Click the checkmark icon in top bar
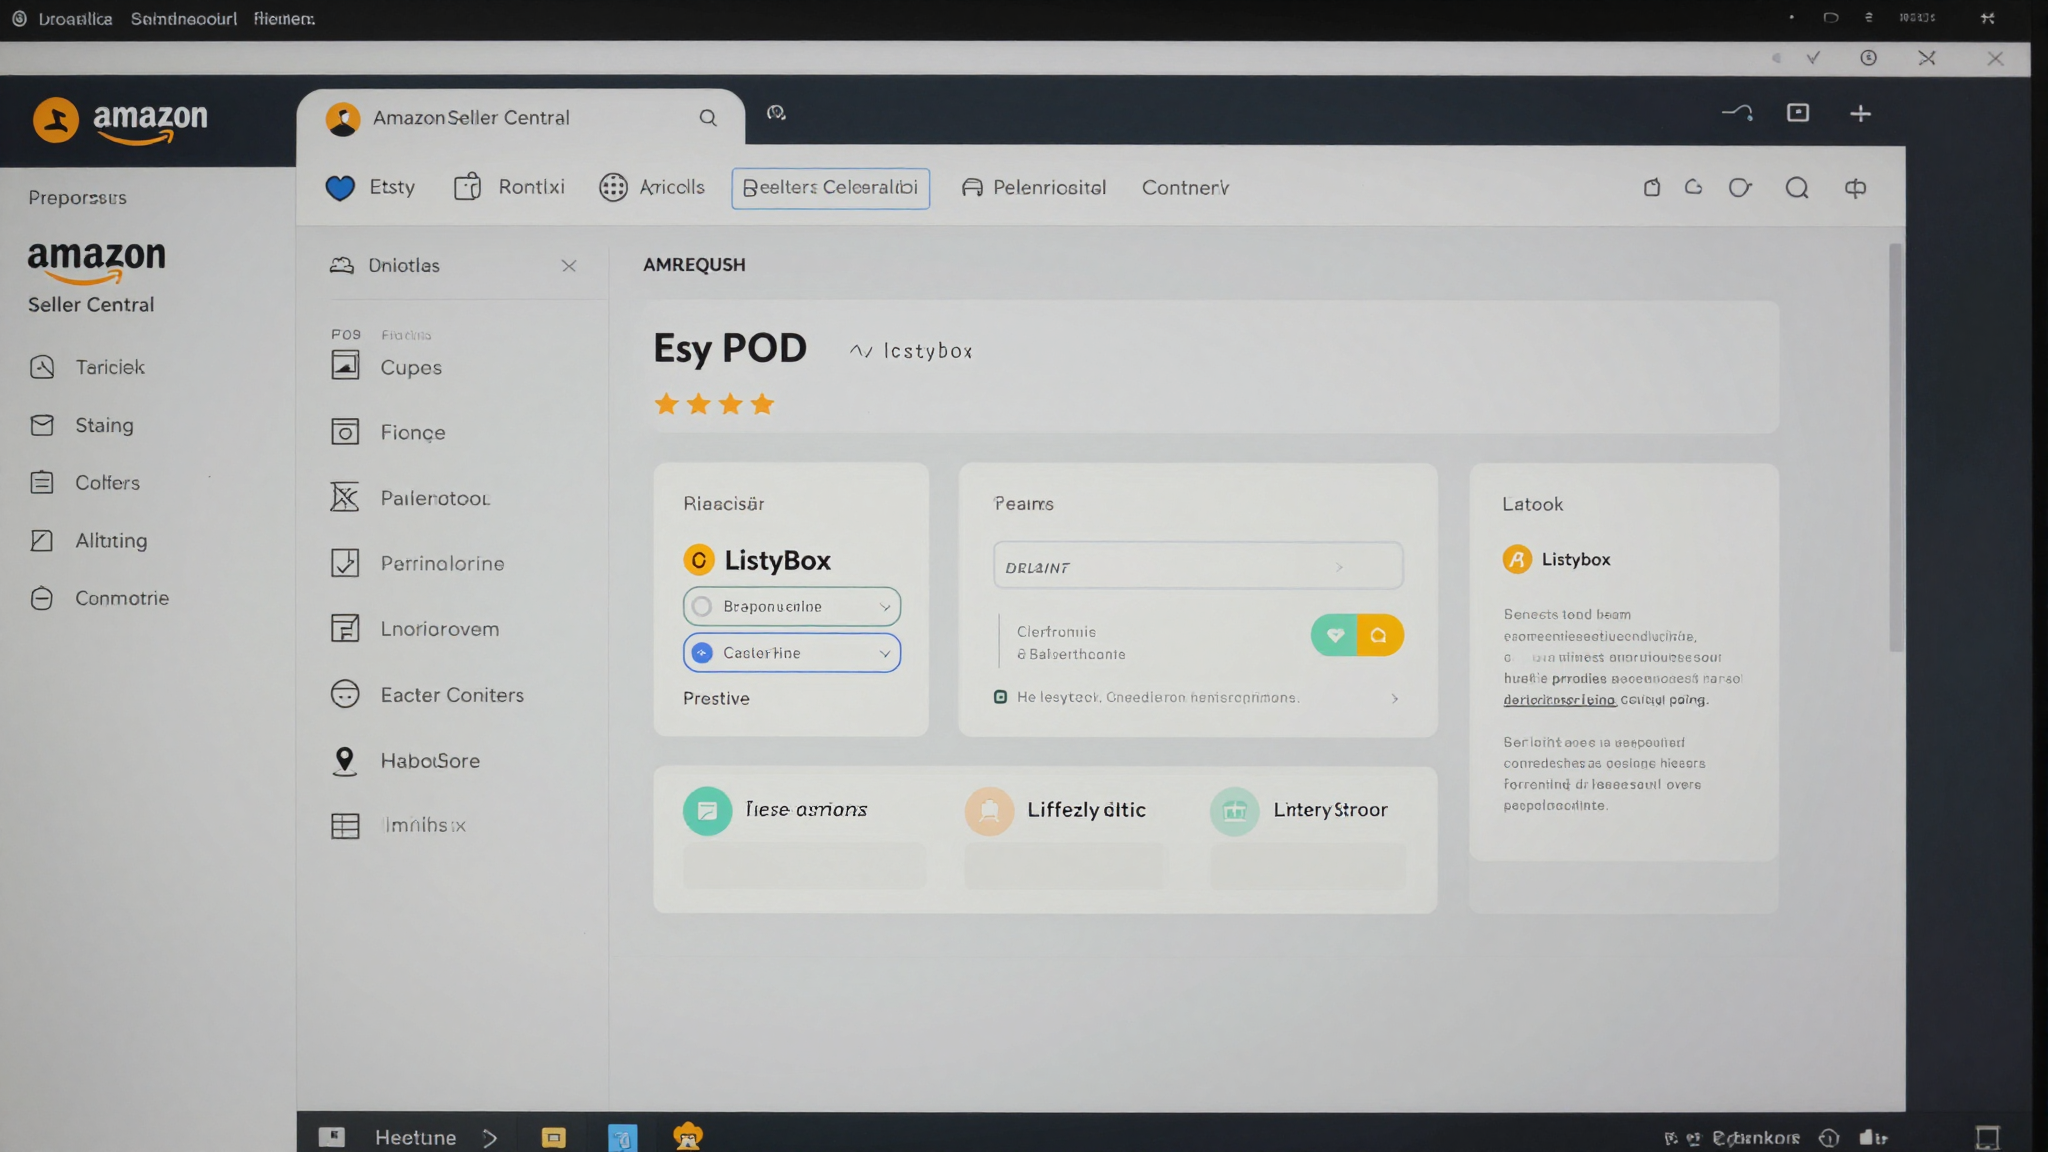Viewport: 2048px width, 1152px height. (1813, 58)
